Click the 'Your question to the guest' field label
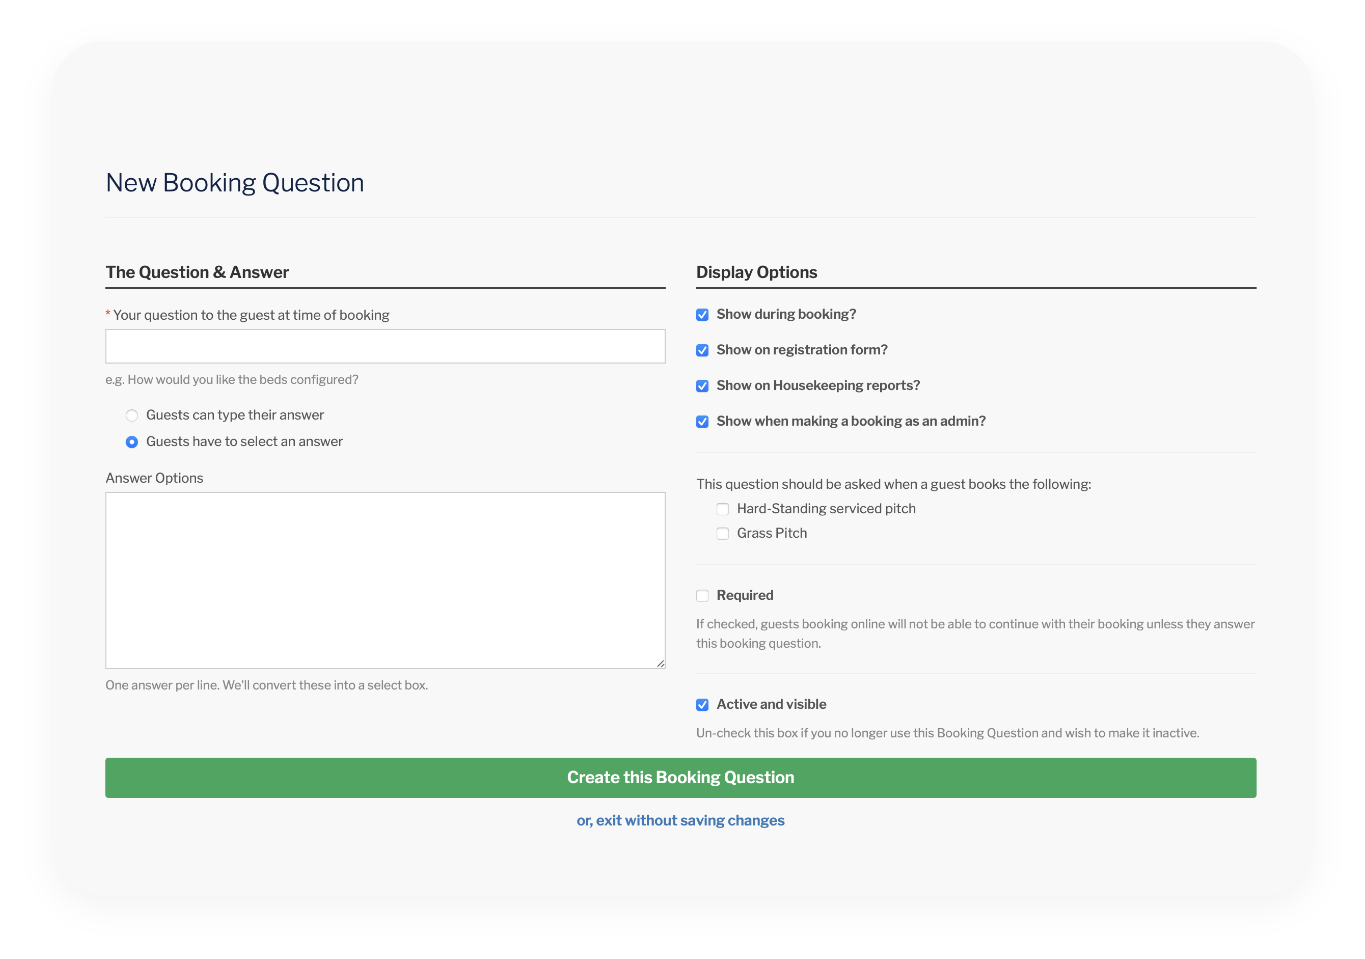The image size is (1365, 959). click(251, 315)
